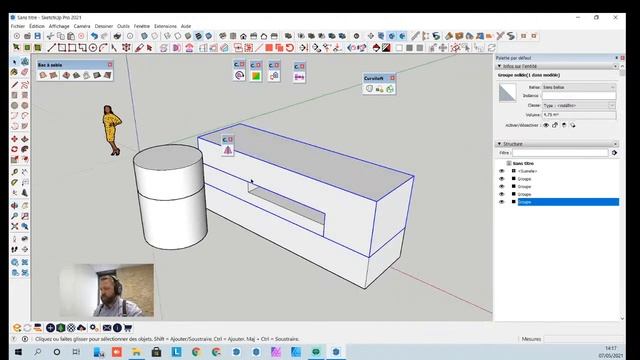Hide the highlighted Groupe via its eye
Image resolution: width=640 pixels, height=360 pixels.
pos(502,202)
